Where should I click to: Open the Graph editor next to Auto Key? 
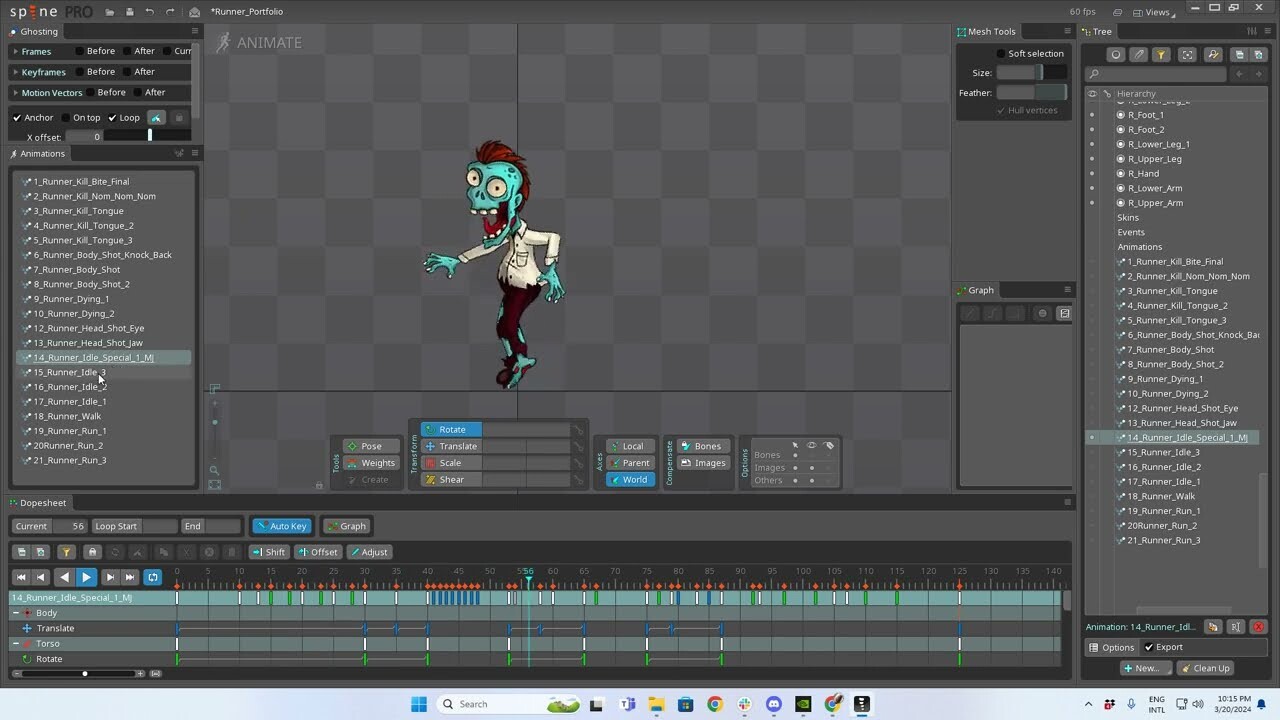(x=347, y=525)
